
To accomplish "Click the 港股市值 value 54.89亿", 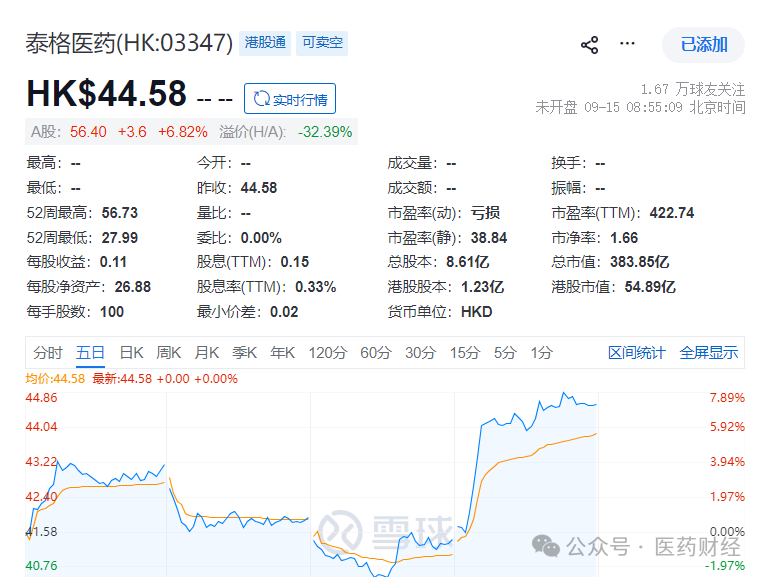I will (x=650, y=287).
